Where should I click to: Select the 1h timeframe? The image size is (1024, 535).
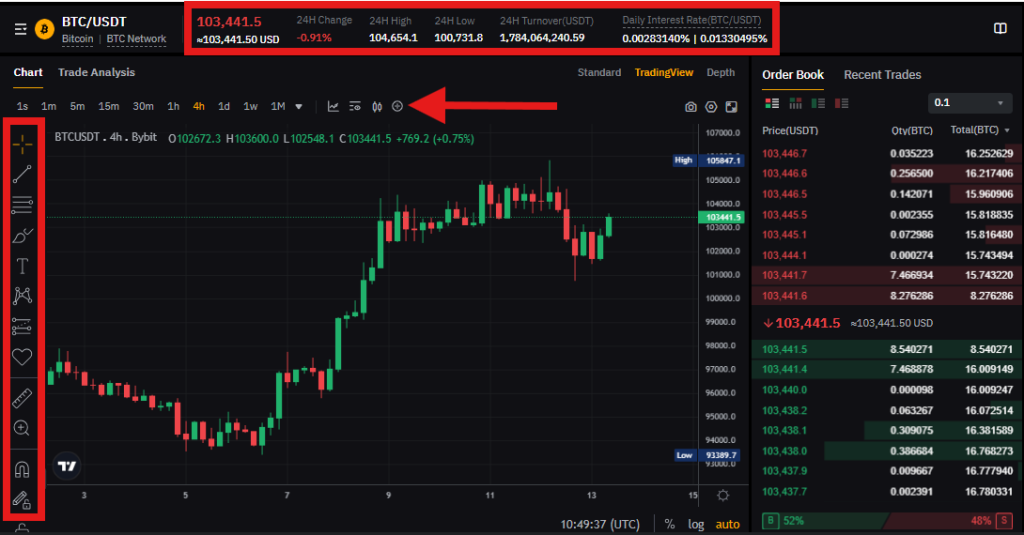(x=173, y=106)
